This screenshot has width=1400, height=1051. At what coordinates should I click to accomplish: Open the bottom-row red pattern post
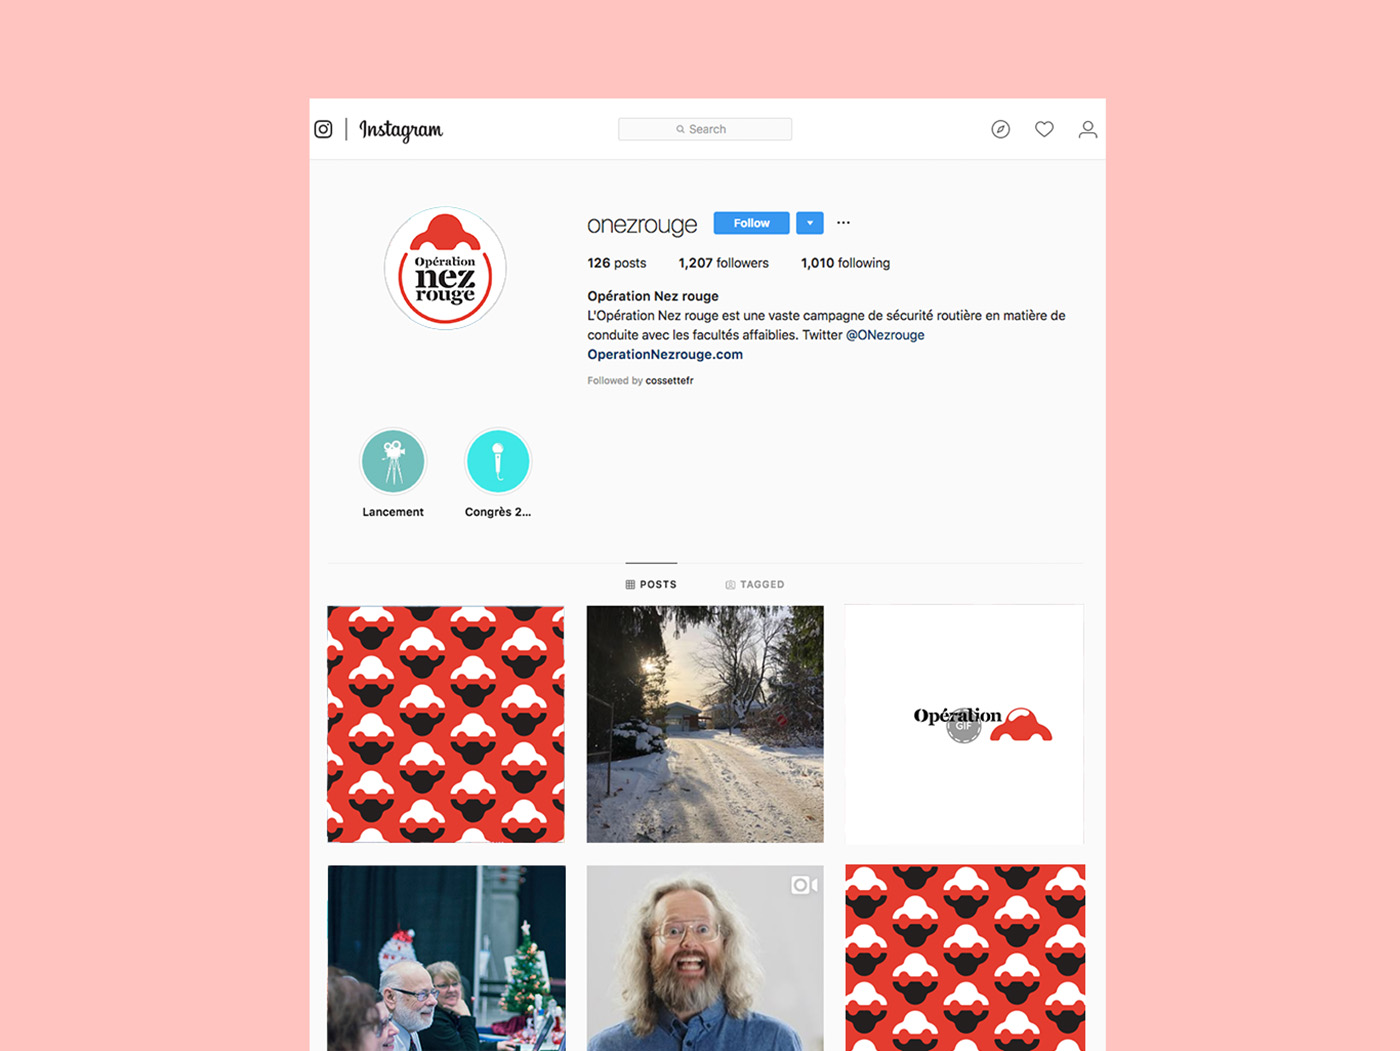[965, 958]
